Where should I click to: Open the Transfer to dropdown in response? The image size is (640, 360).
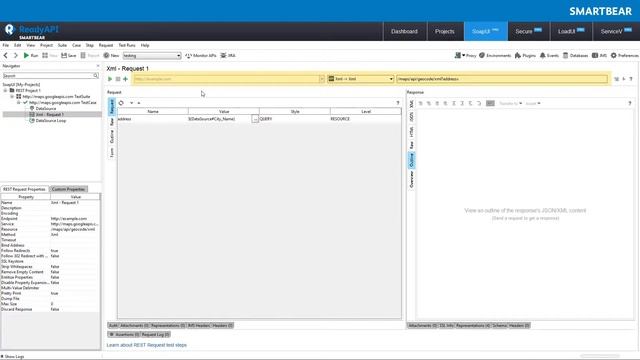(x=510, y=103)
